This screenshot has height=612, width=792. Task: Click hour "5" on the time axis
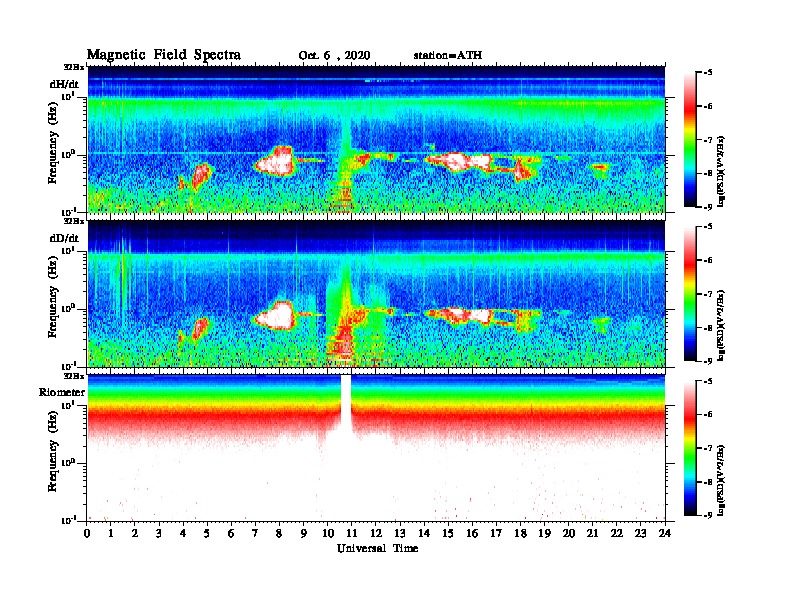point(207,534)
